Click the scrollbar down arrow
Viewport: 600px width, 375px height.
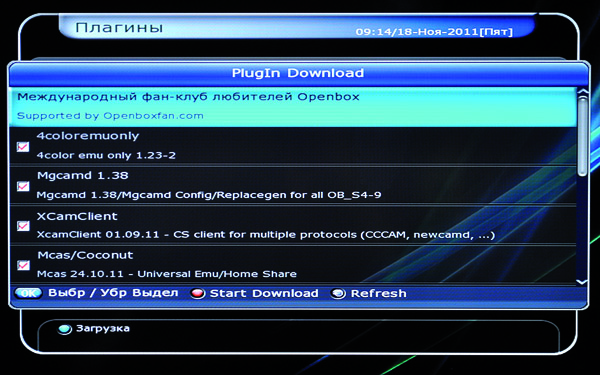(x=582, y=282)
